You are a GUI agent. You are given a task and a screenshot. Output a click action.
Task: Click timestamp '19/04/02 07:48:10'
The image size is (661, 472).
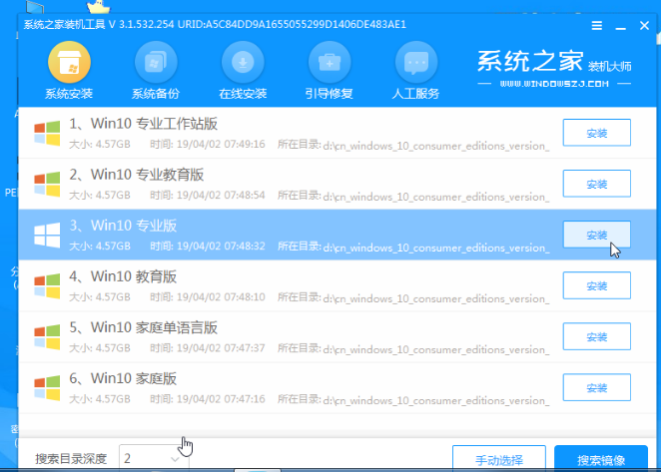click(221, 298)
